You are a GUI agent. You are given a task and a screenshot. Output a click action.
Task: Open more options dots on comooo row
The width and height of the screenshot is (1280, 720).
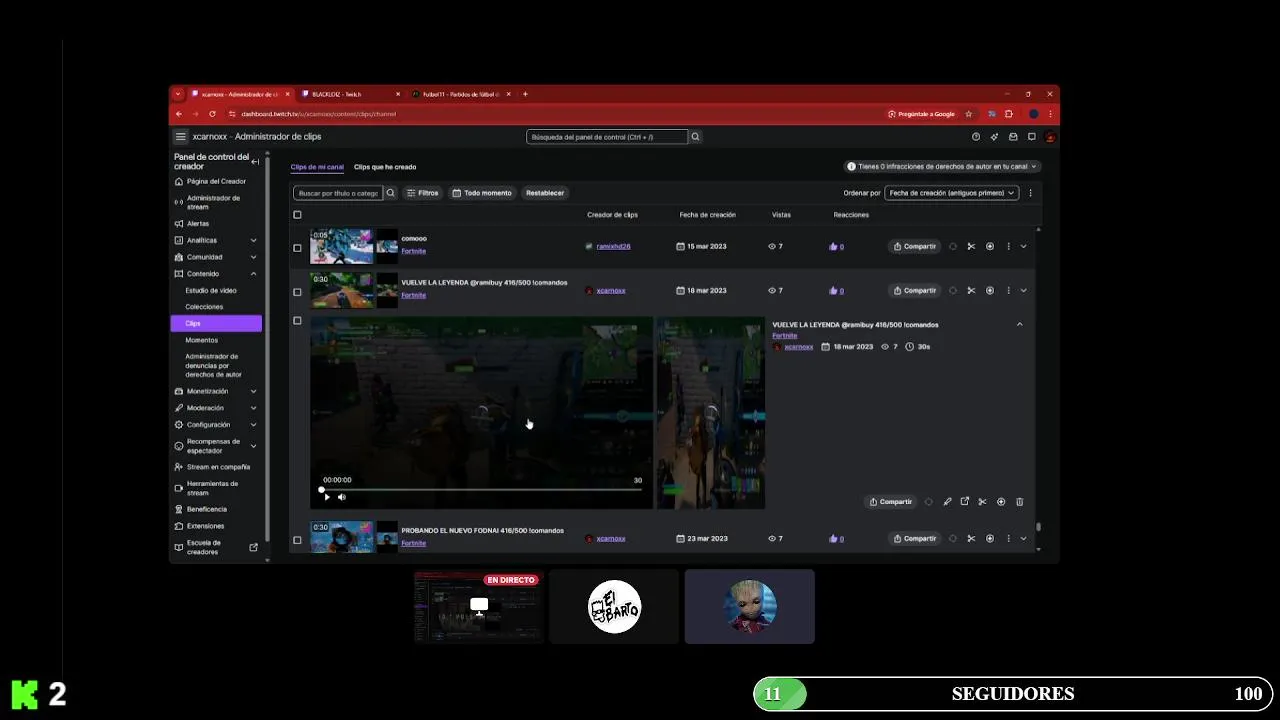click(1008, 246)
